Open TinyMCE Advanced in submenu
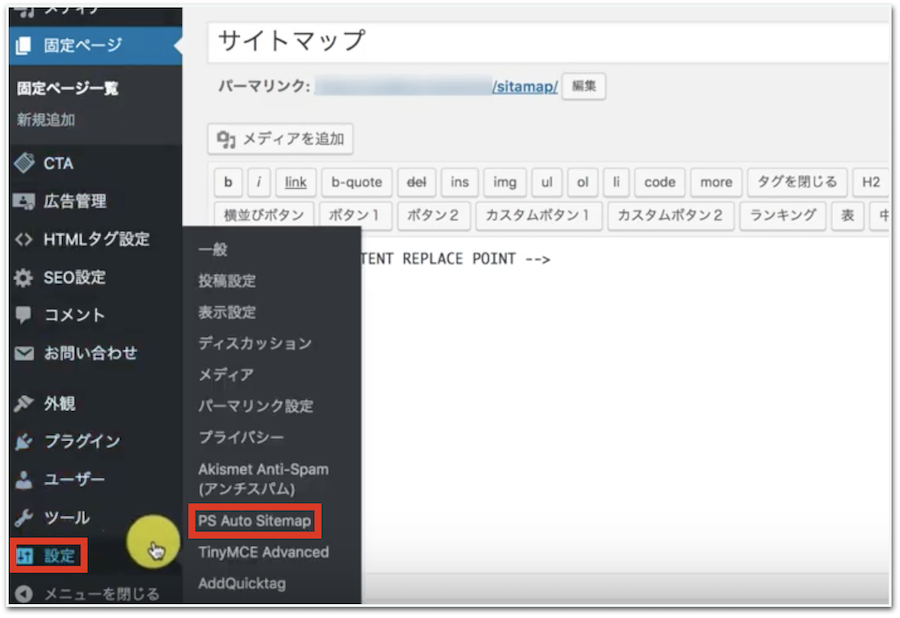Image resolution: width=900 pixels, height=618 pixels. pos(263,552)
